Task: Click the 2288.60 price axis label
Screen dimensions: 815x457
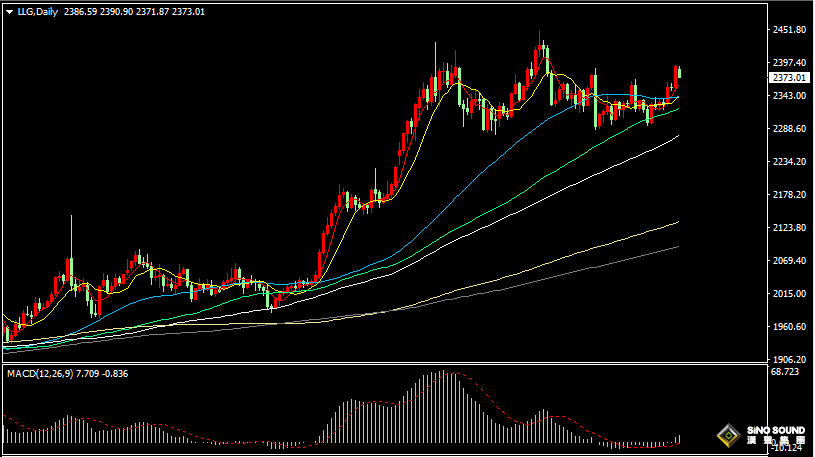Action: tap(789, 129)
